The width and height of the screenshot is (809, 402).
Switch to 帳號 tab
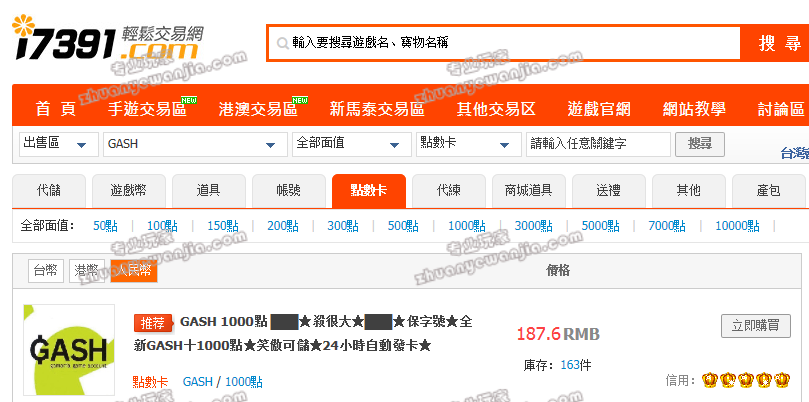(x=289, y=191)
